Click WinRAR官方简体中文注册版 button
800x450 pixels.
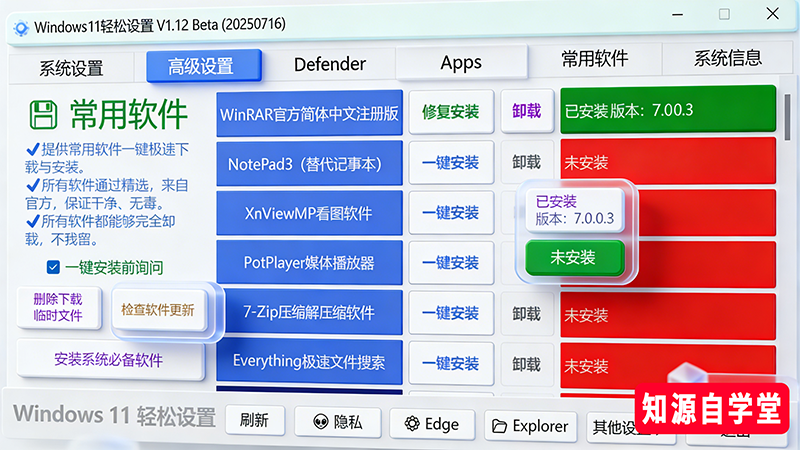coord(309,113)
